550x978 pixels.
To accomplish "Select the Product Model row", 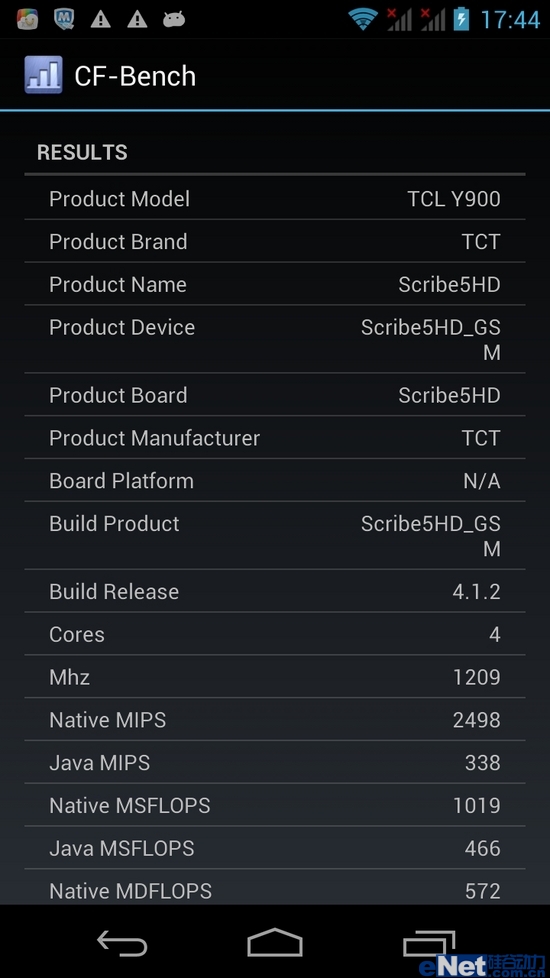I will click(x=275, y=198).
